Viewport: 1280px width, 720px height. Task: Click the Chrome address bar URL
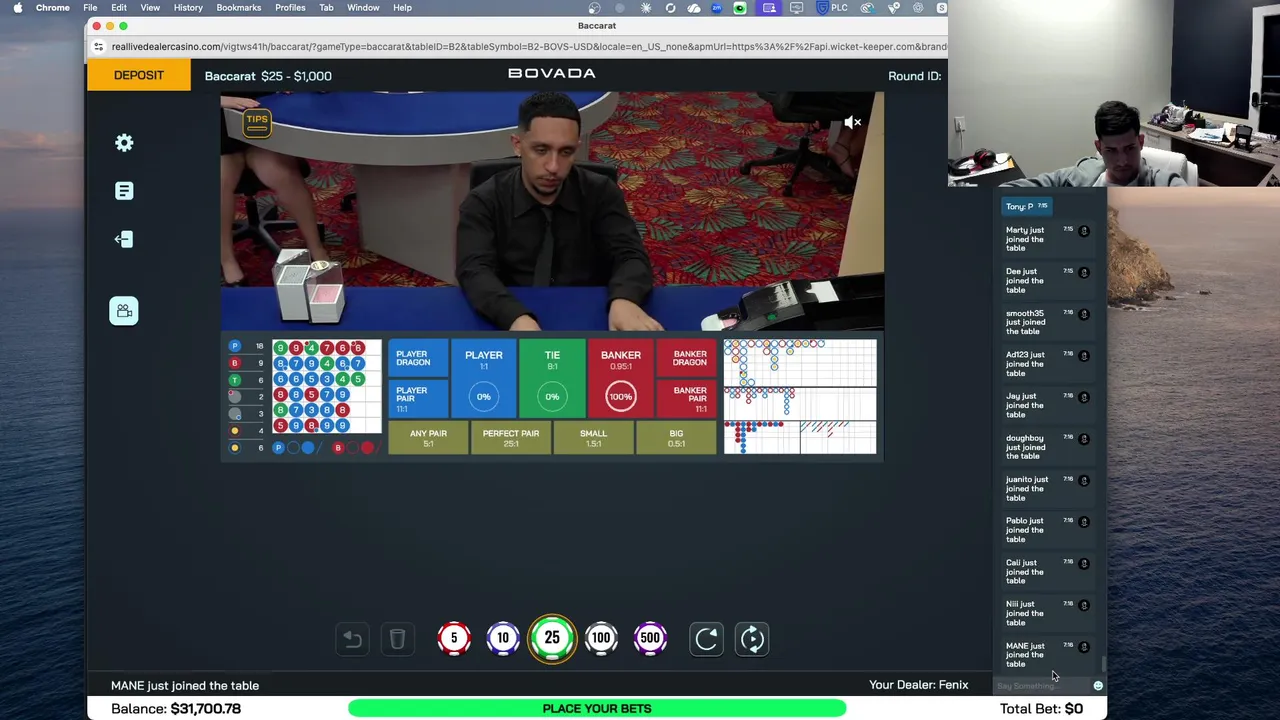click(x=528, y=46)
